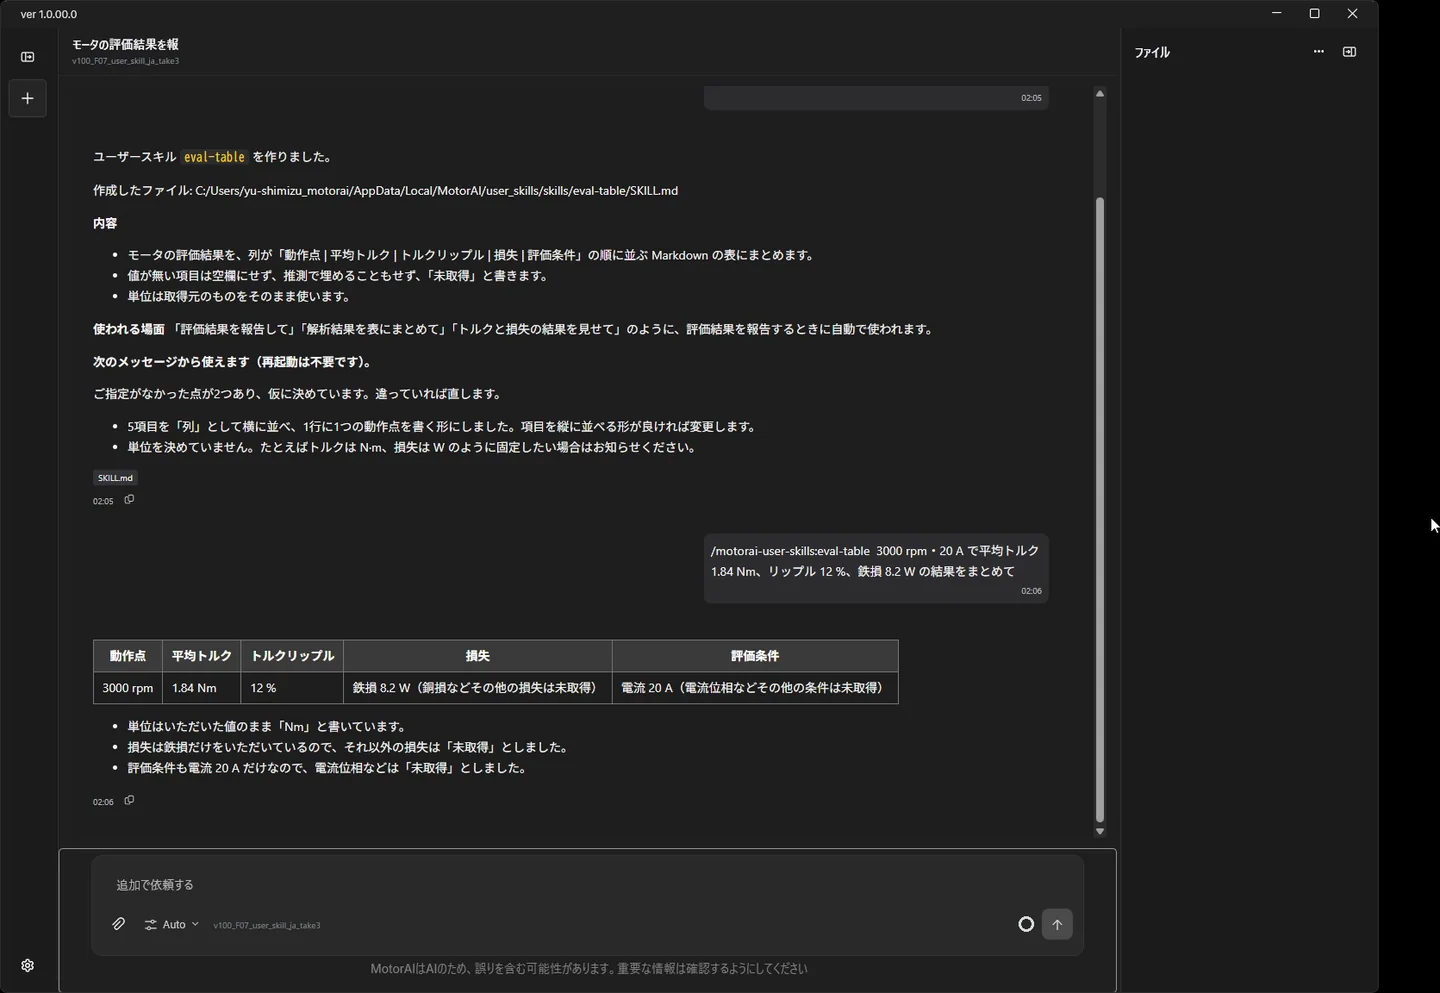The image size is (1440, 993).
Task: Click the 平均トルク table header
Action: (202, 656)
